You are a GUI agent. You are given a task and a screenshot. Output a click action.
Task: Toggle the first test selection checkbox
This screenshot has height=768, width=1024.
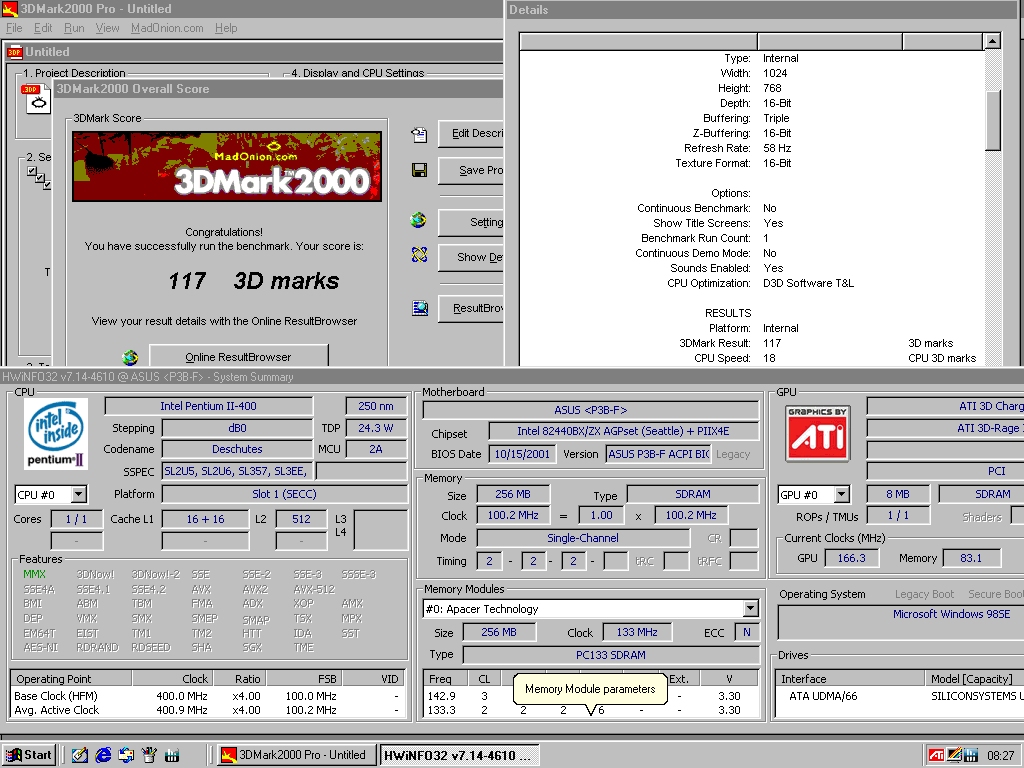click(x=32, y=171)
